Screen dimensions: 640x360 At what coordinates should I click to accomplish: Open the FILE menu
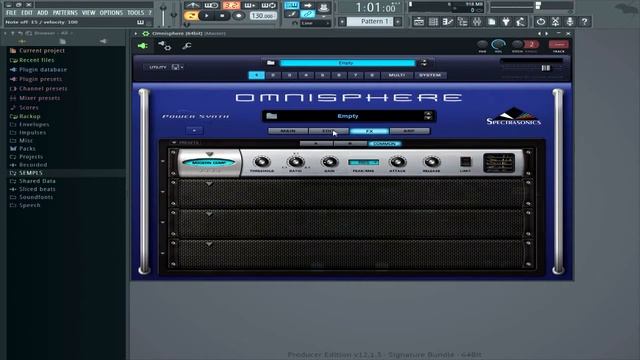click(11, 13)
